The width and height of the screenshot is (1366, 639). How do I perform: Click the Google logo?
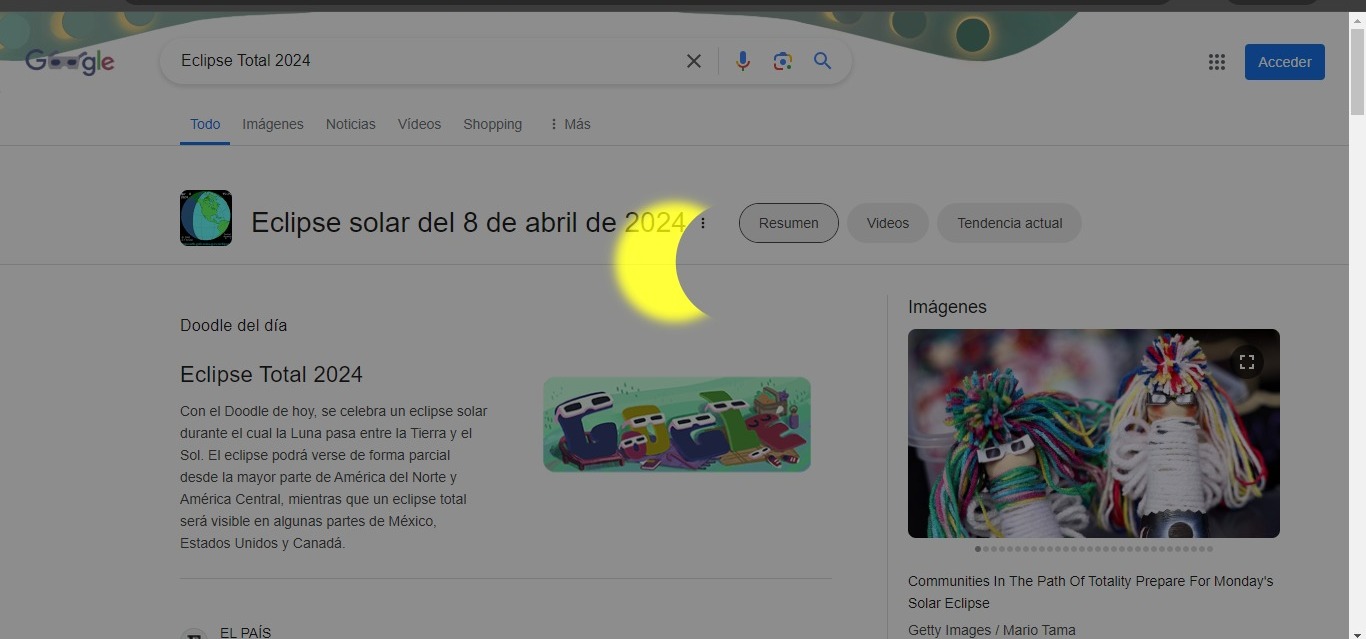tap(70, 62)
